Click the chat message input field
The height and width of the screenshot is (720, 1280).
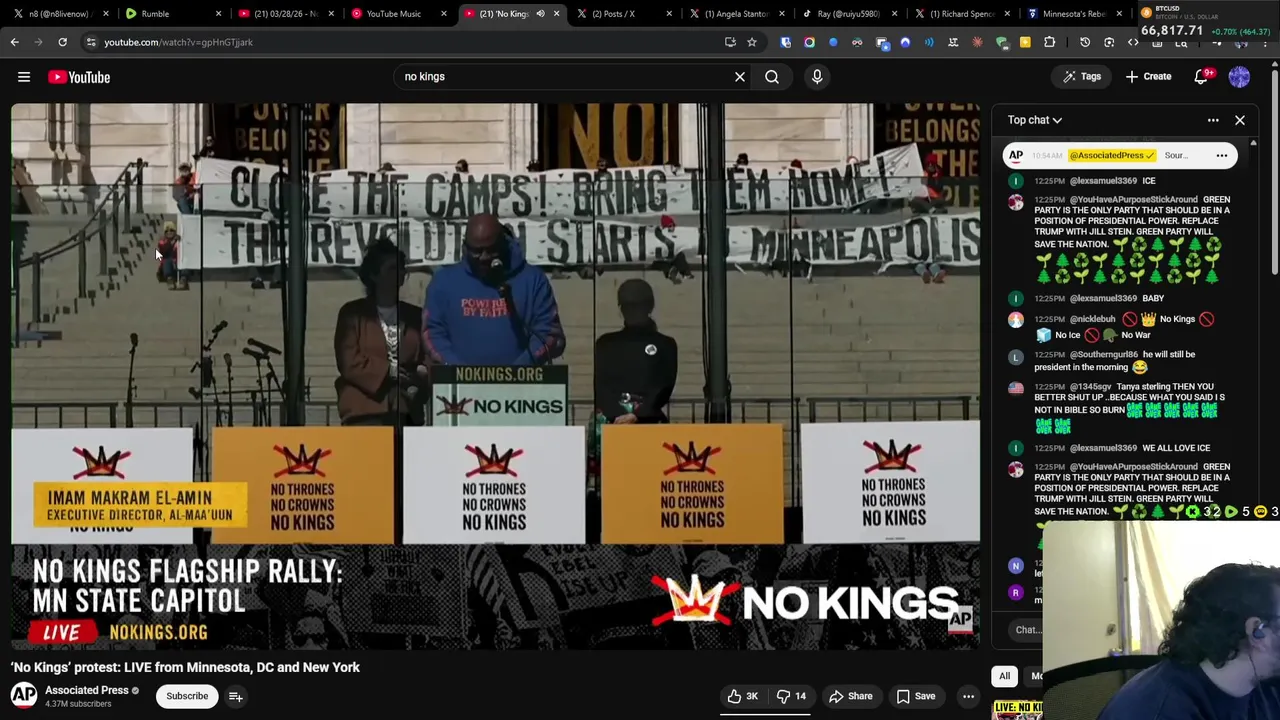click(1028, 630)
